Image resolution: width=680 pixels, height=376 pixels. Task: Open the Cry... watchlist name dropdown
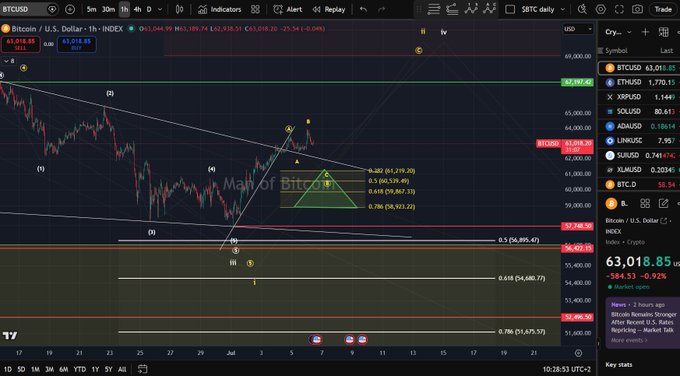coord(619,32)
